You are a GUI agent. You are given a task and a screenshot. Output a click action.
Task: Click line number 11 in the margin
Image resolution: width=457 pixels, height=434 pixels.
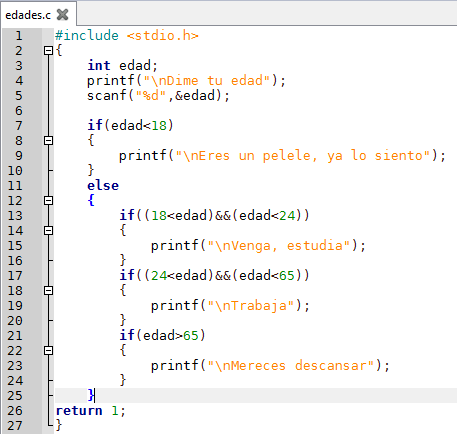15,186
